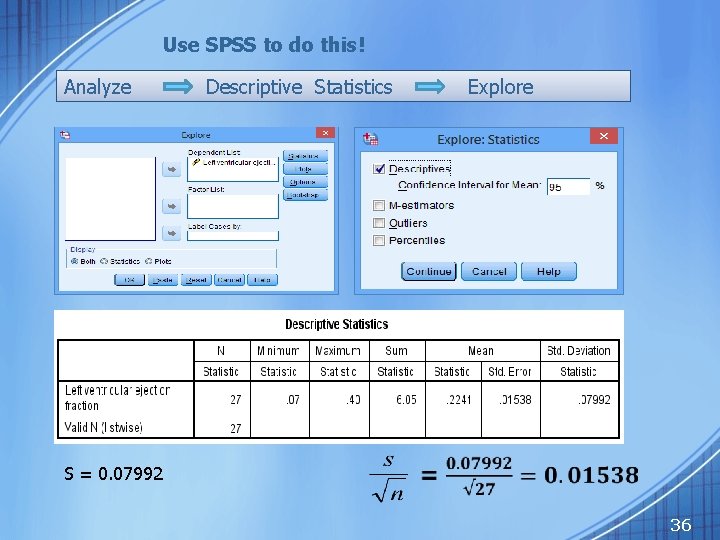Click the Maximum column header
Screen dimensions: 720x540
pos(338,351)
